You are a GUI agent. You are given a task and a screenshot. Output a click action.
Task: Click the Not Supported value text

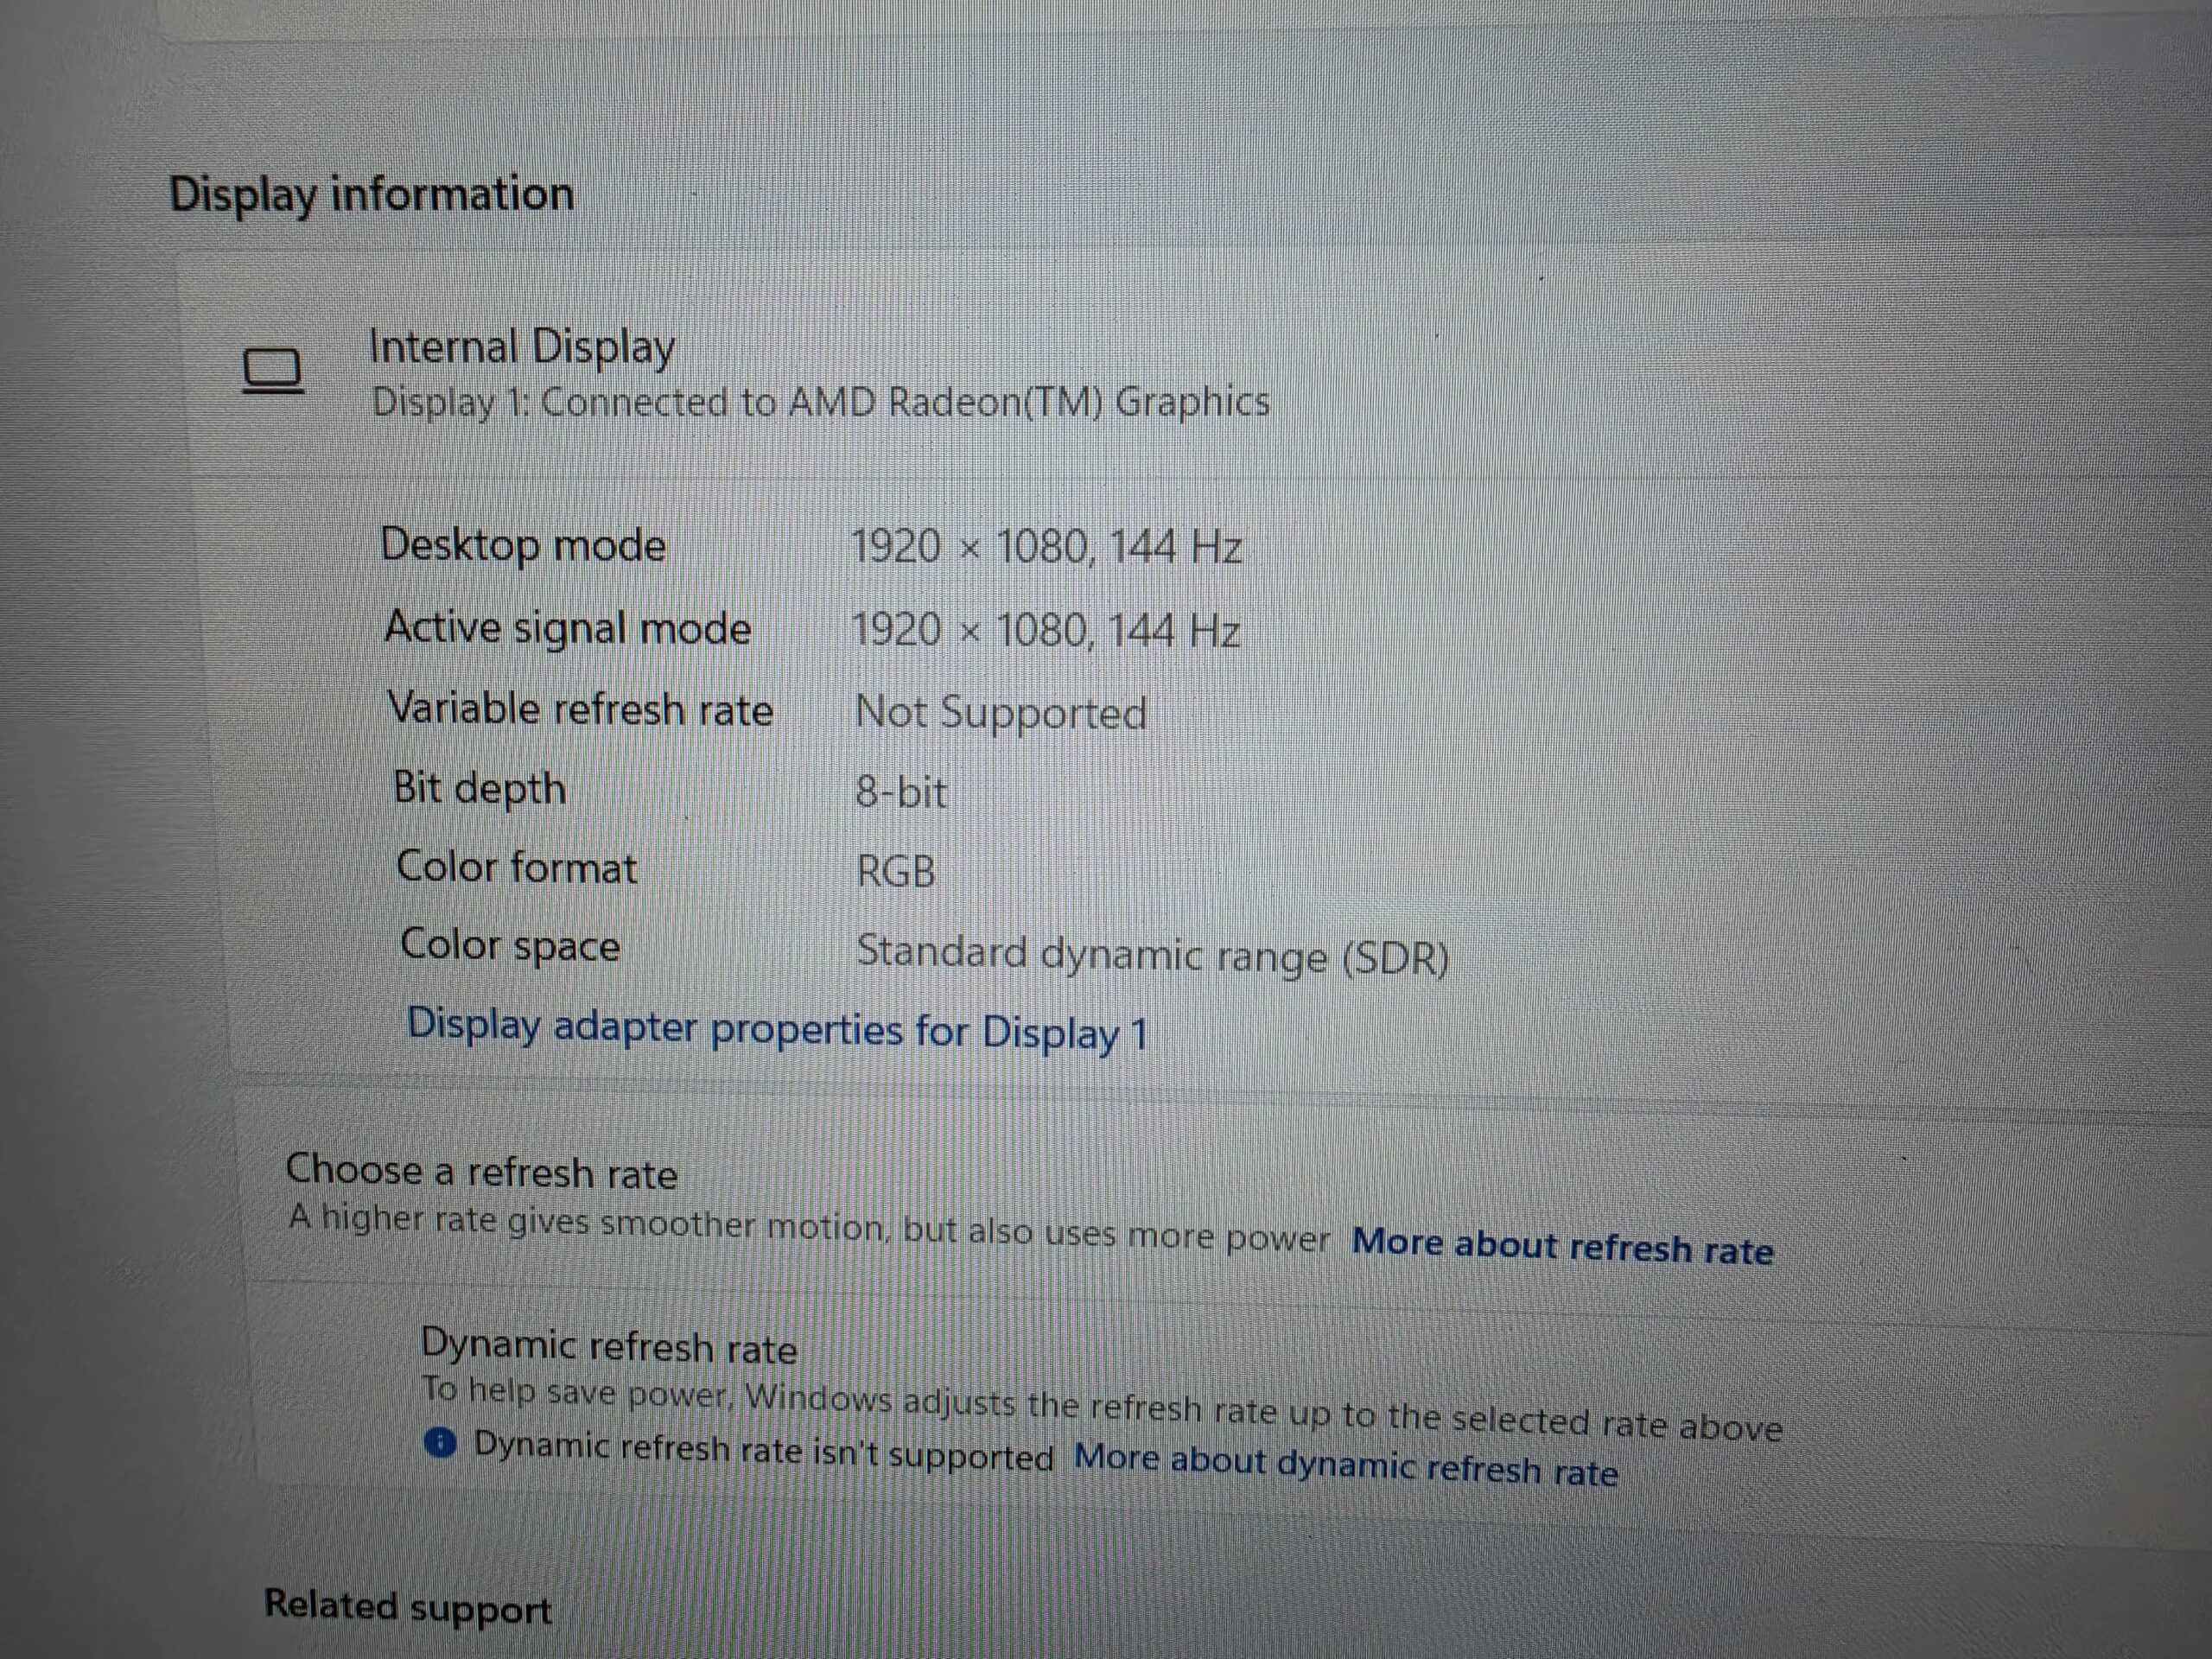pyautogui.click(x=1001, y=713)
